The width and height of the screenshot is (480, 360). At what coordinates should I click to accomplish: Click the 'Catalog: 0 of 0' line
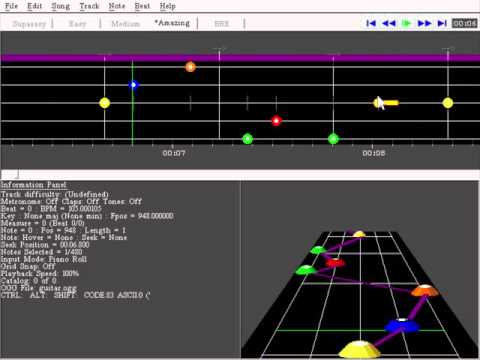point(28,281)
